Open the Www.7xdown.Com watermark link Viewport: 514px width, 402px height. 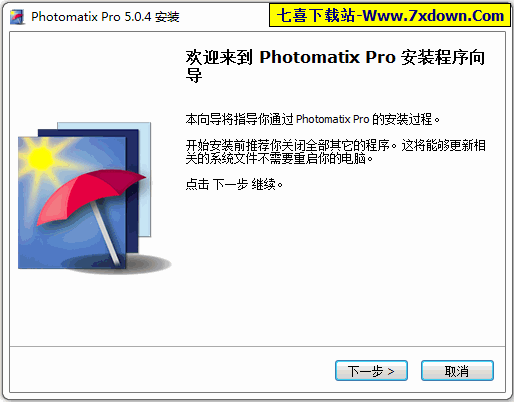click(433, 15)
